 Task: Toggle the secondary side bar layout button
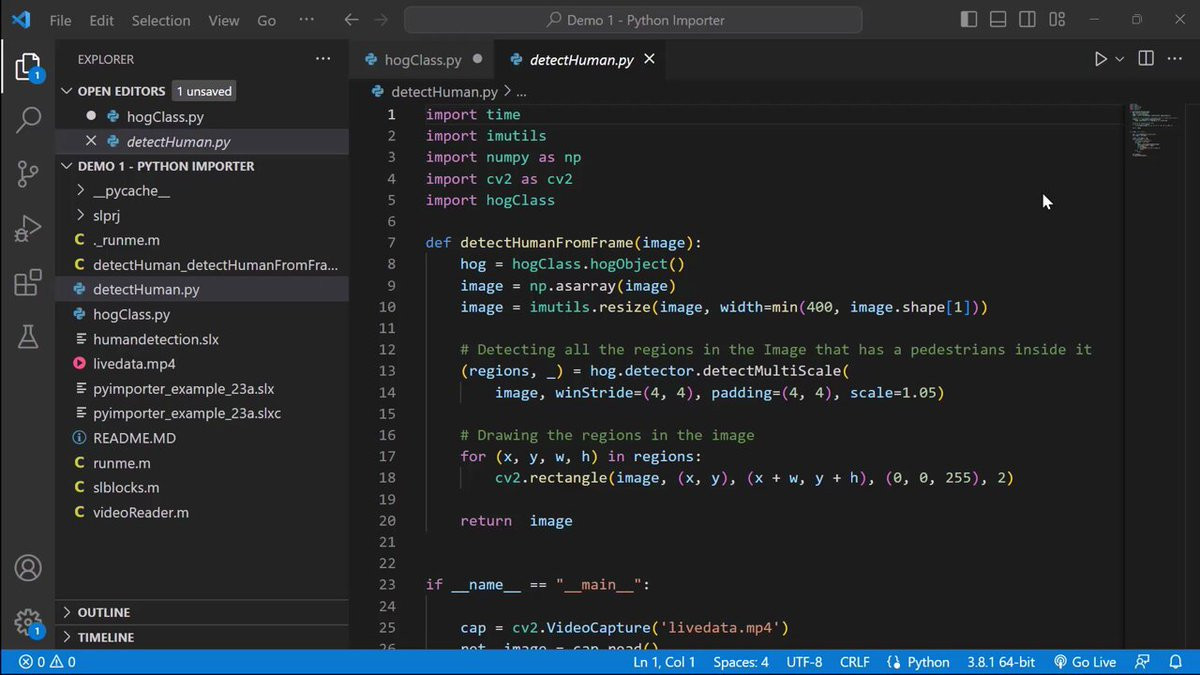[1027, 19]
